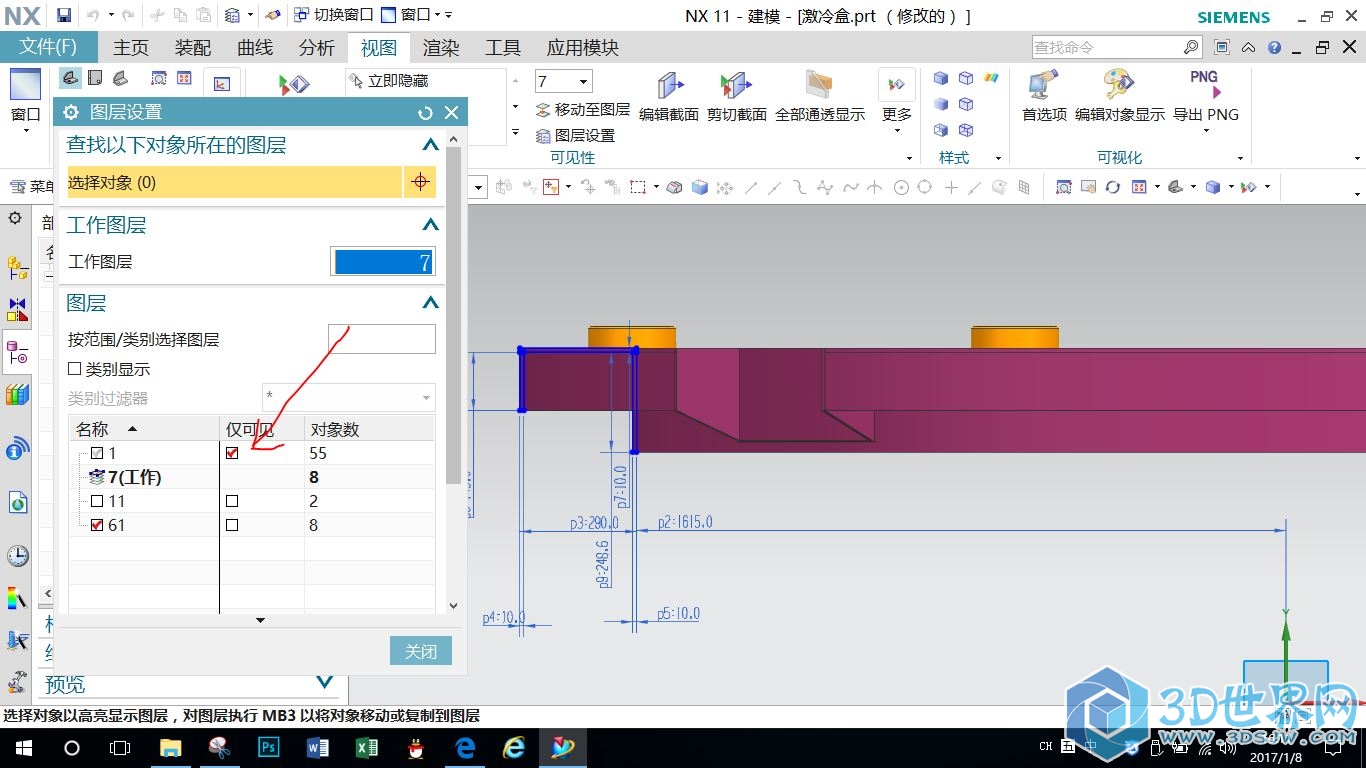
Task: Click the shaded cube style icon
Action: [941, 78]
